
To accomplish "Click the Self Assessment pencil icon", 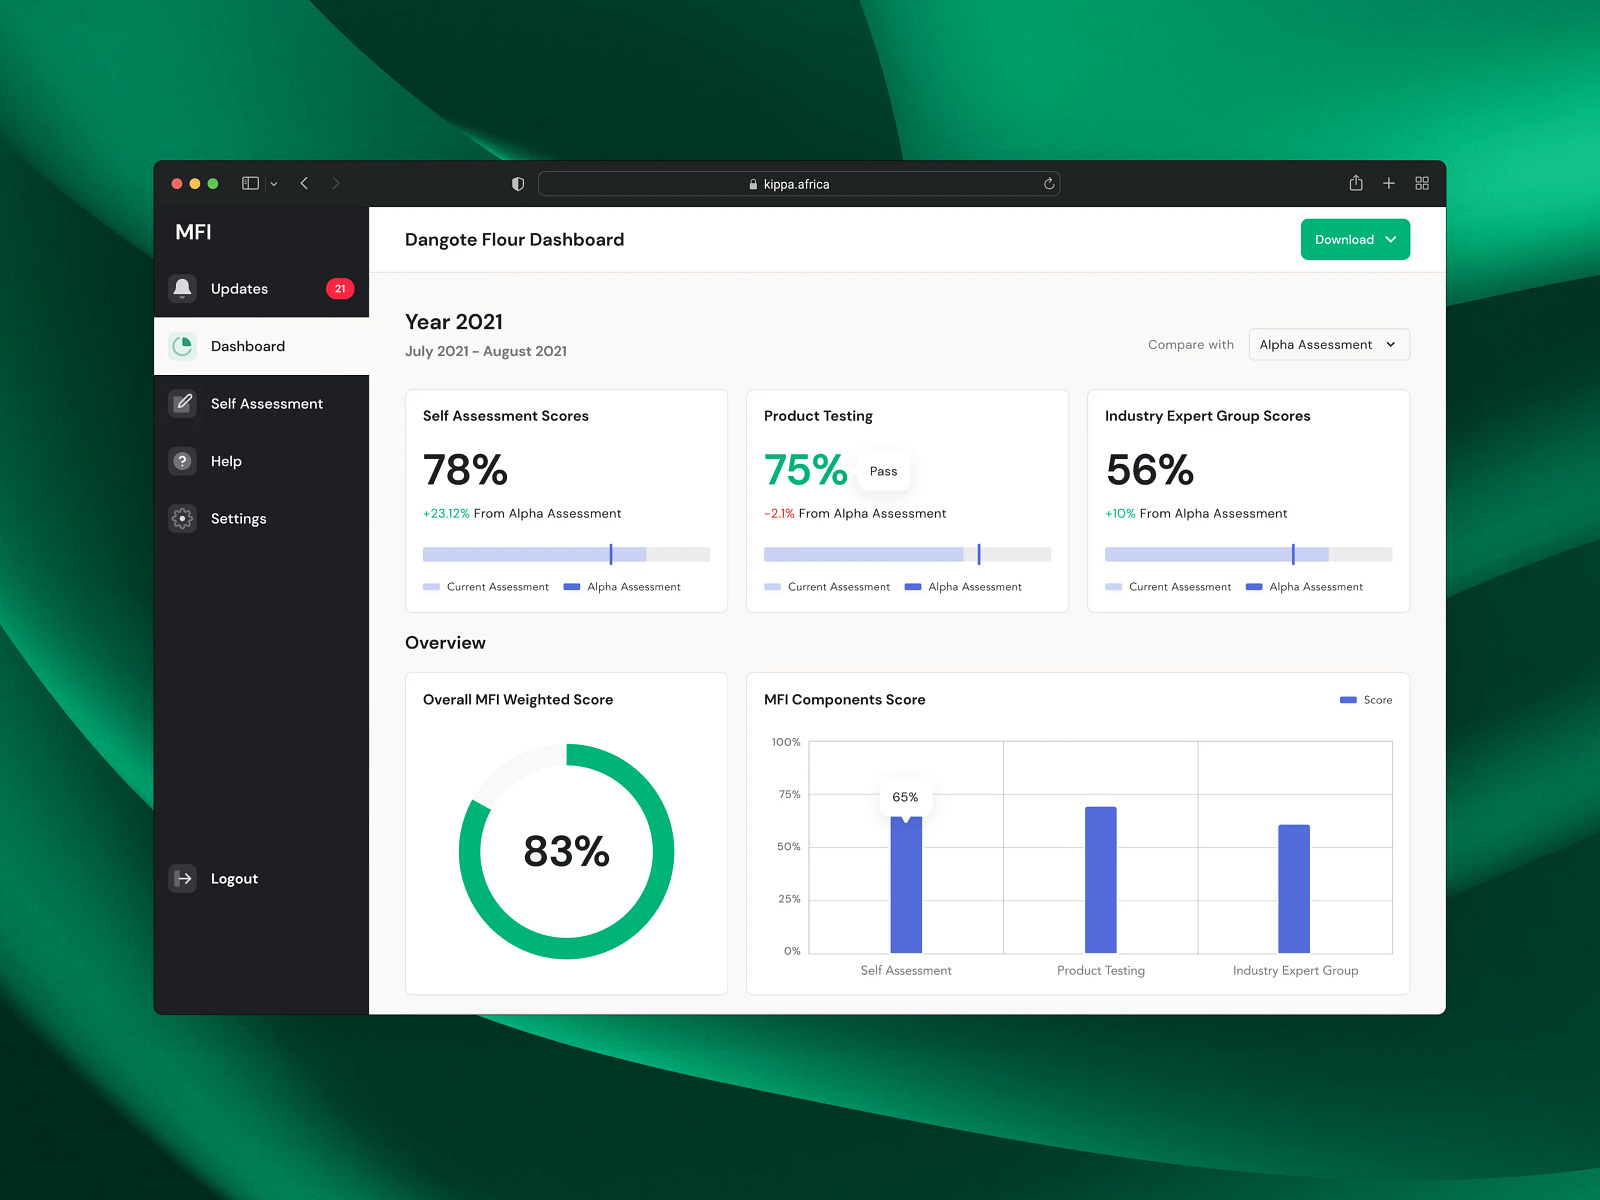I will pyautogui.click(x=182, y=404).
